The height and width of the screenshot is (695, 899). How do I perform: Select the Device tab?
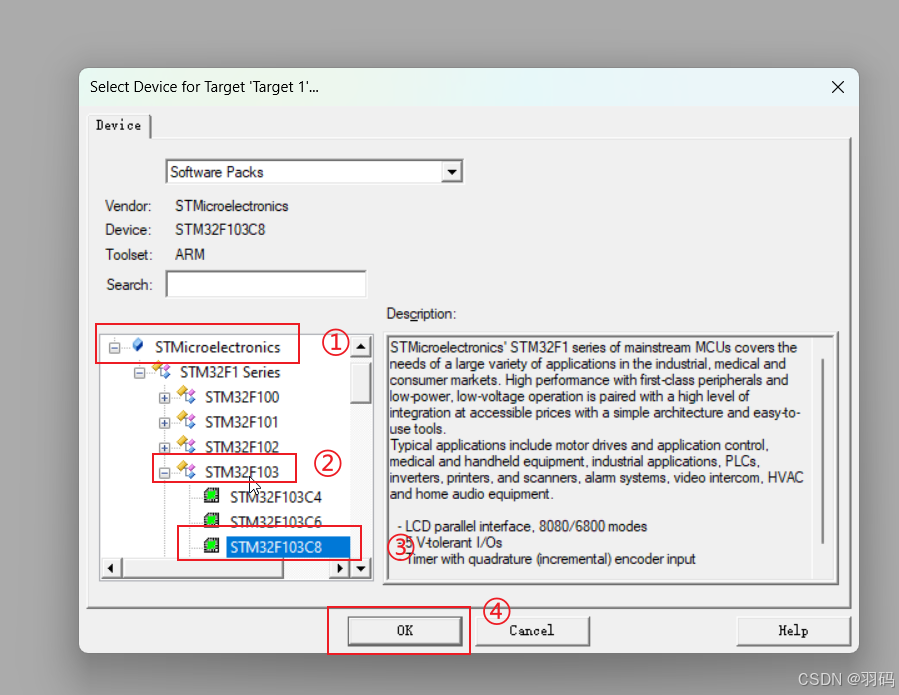click(x=119, y=126)
